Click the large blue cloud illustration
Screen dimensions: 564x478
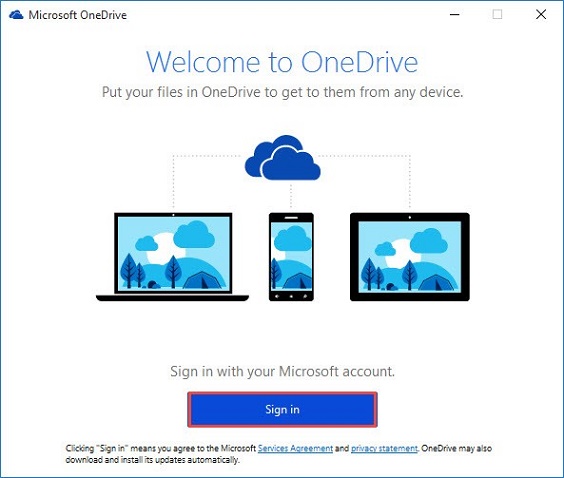point(283,158)
